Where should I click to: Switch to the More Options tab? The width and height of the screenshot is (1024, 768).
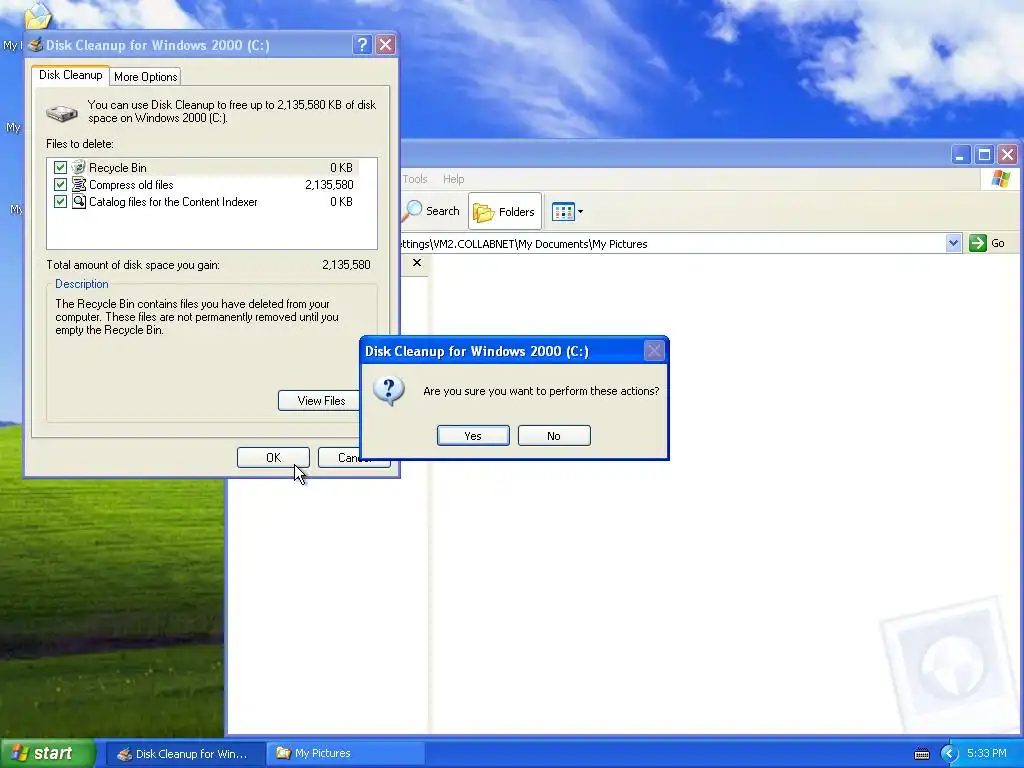tap(146, 77)
